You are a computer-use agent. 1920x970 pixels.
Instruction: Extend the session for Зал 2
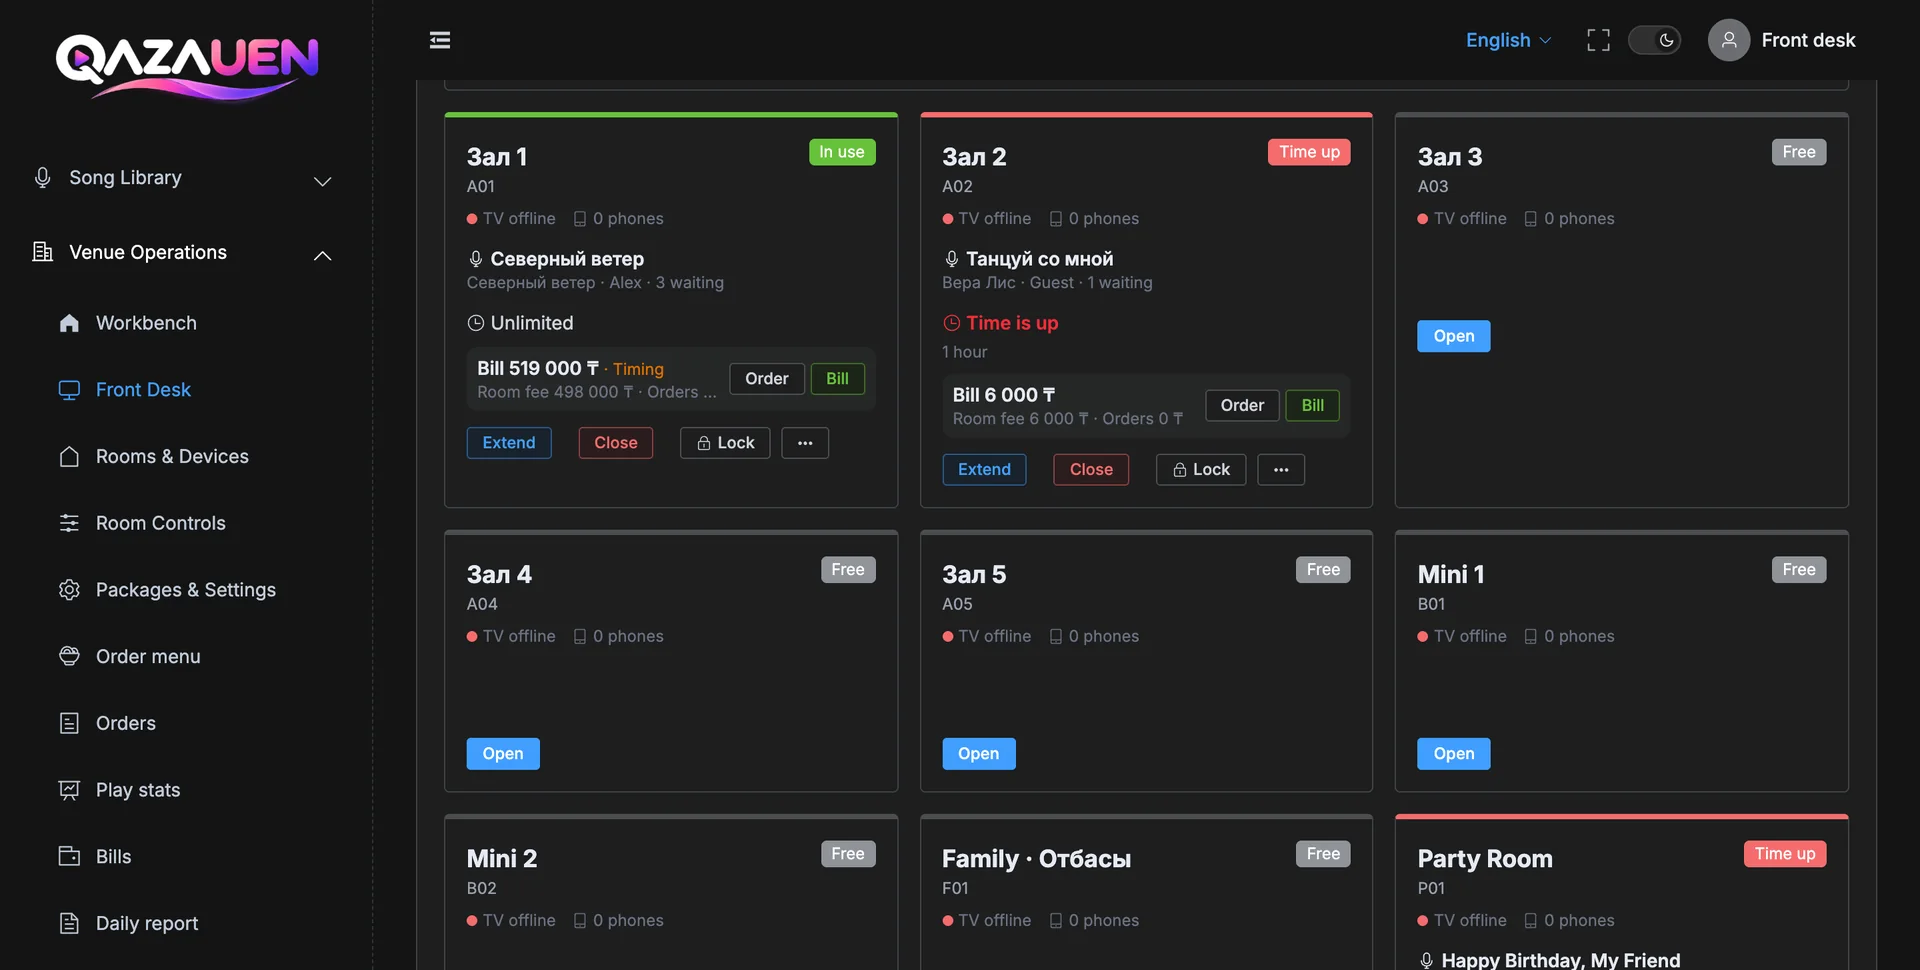click(985, 470)
